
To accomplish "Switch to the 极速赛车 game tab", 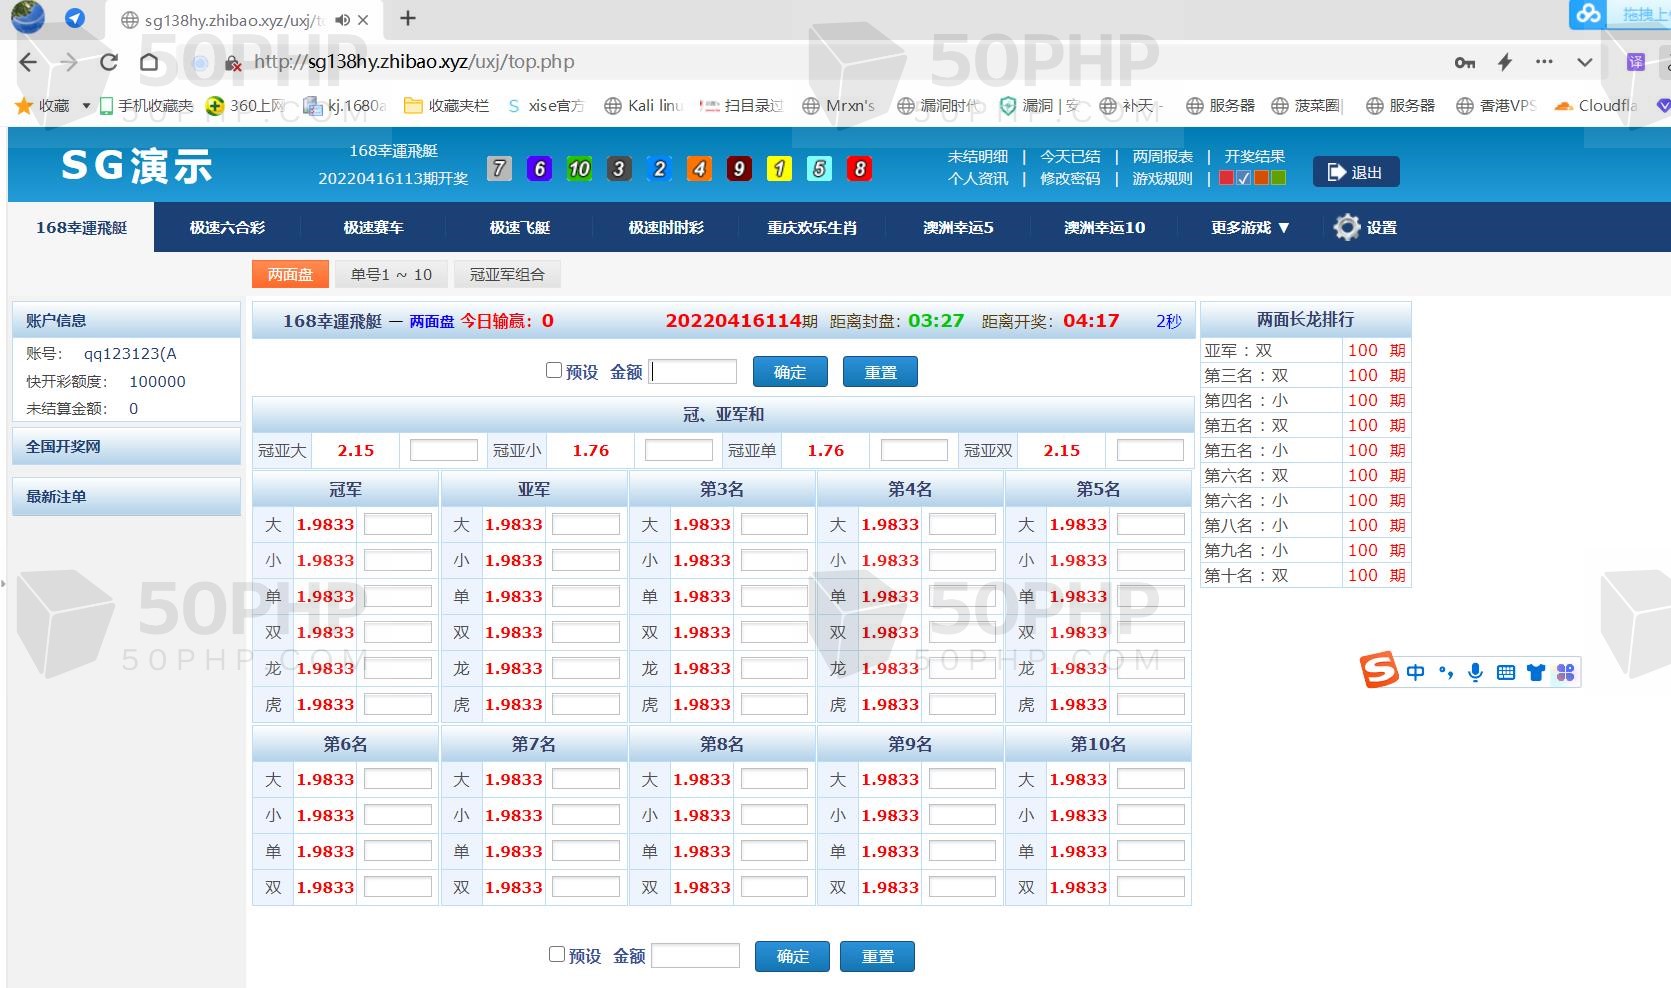I will coord(373,227).
